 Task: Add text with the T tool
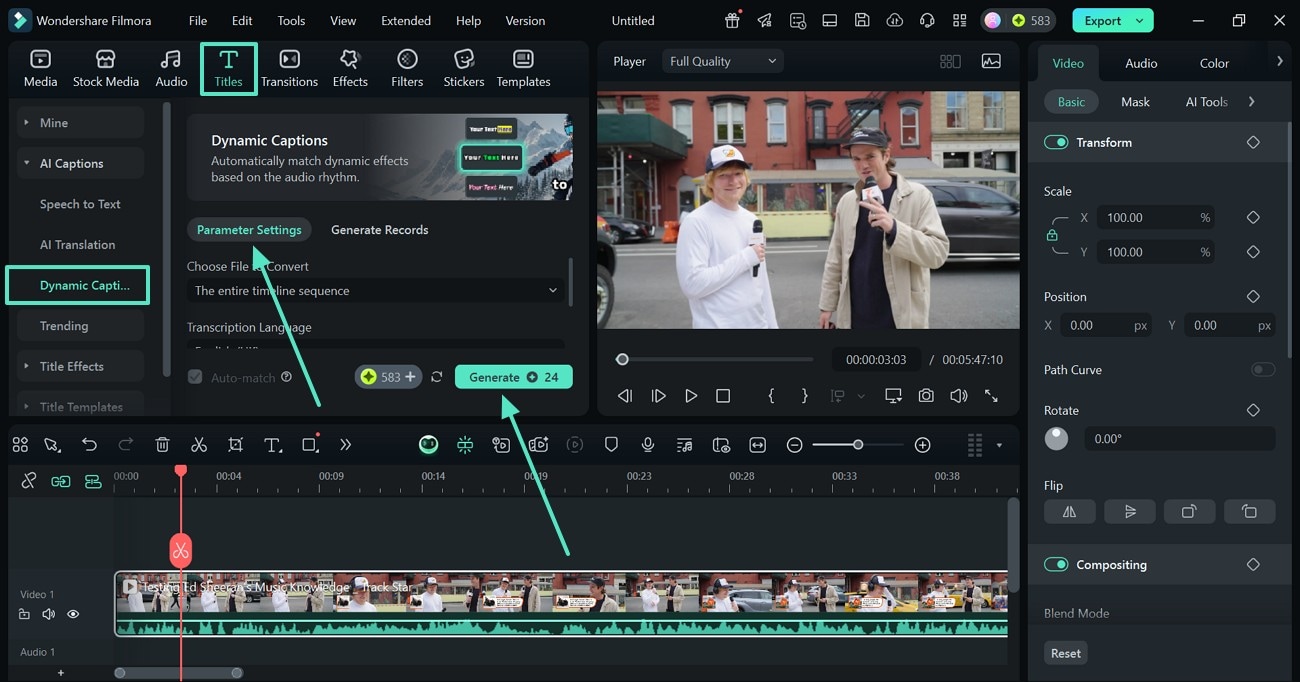tap(272, 445)
